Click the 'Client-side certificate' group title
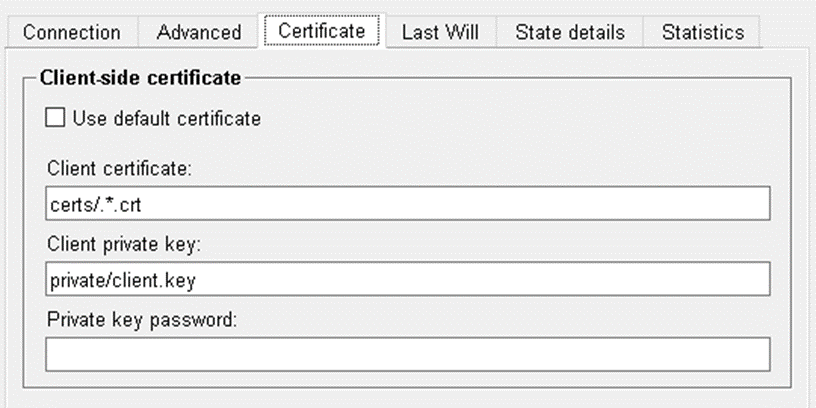816x408 pixels. pyautogui.click(x=141, y=75)
